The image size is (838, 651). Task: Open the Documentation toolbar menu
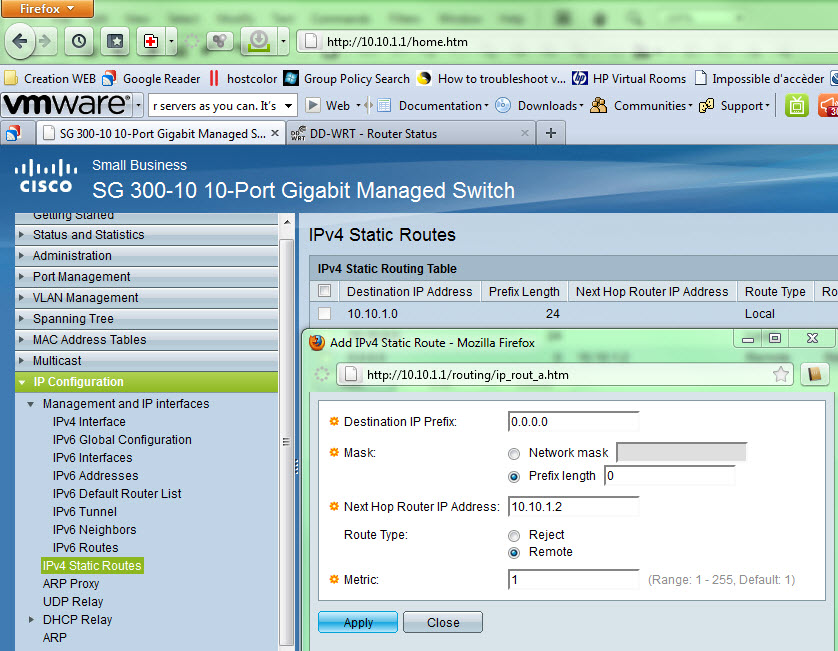pos(433,106)
